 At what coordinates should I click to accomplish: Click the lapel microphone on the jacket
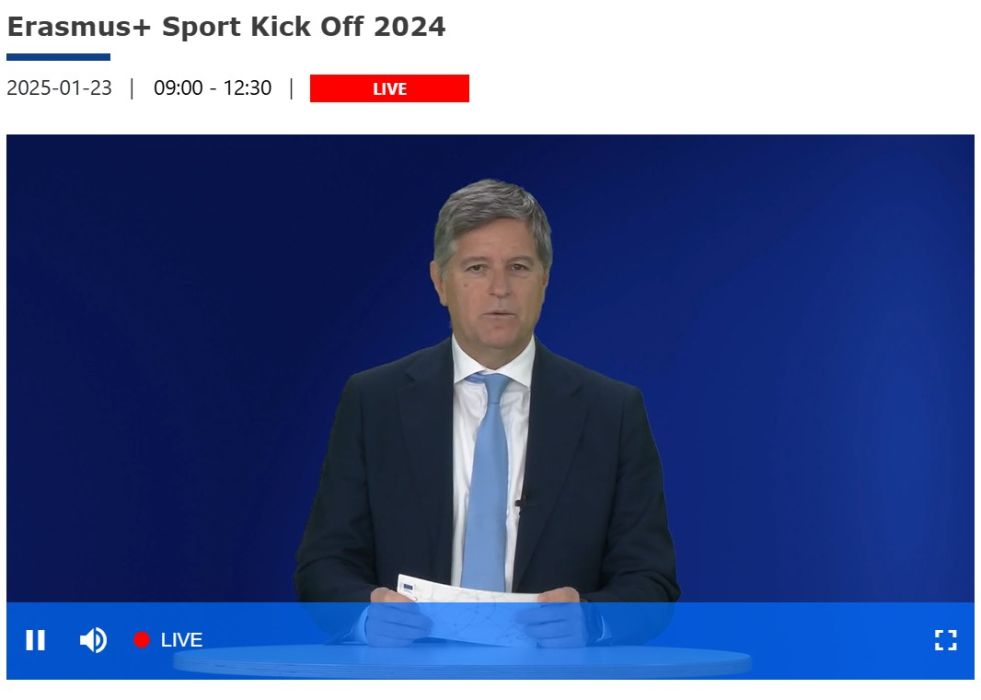click(521, 502)
